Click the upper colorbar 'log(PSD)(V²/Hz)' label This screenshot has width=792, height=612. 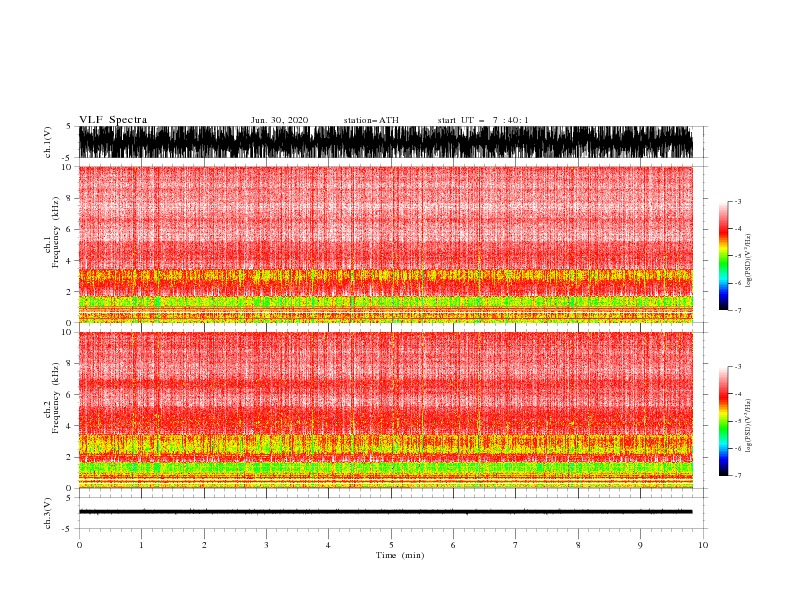[748, 261]
